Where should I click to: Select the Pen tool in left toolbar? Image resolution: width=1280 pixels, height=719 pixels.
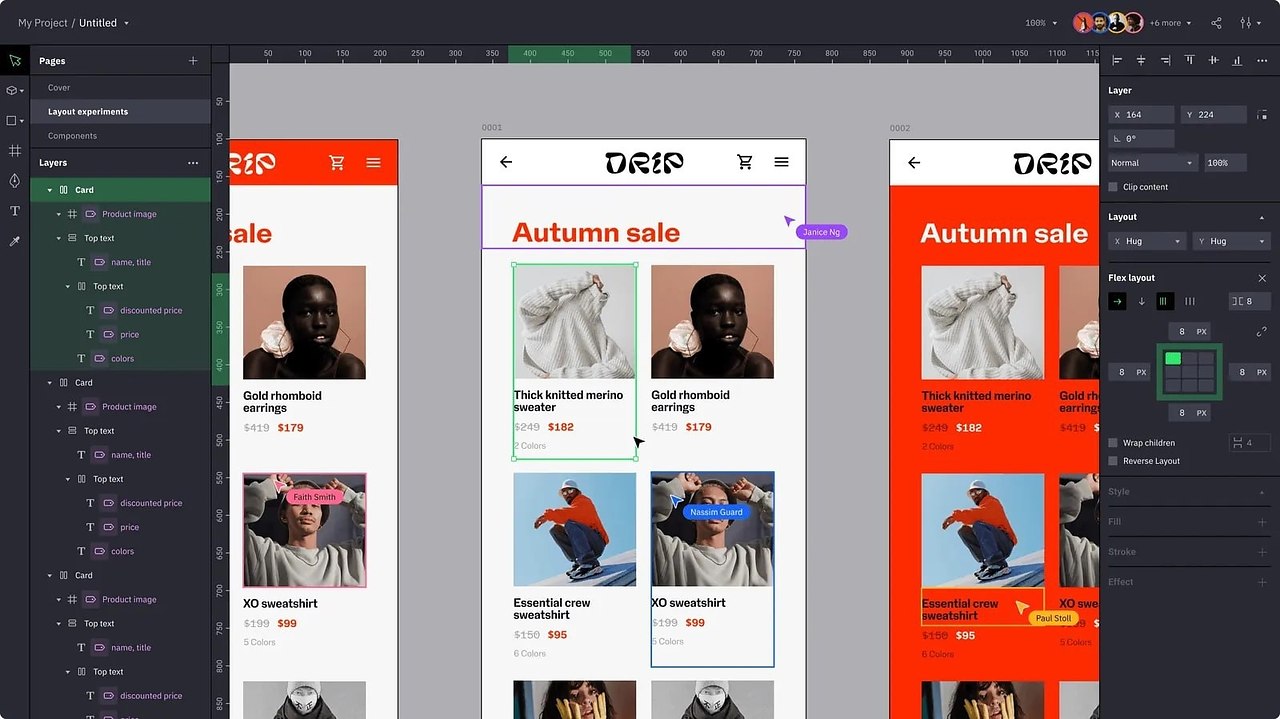coord(14,181)
